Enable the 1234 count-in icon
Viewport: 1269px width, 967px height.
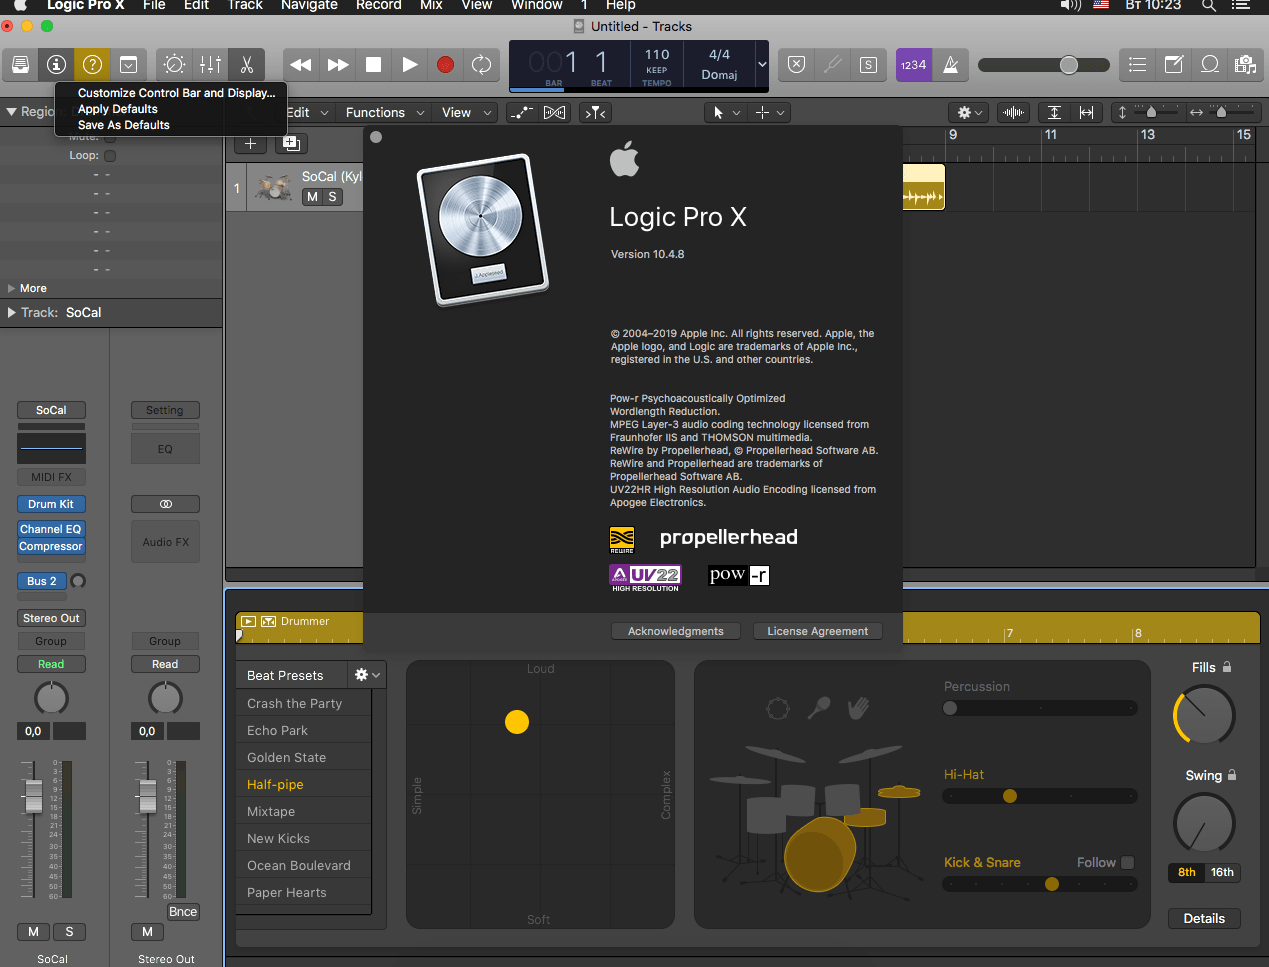(x=913, y=64)
